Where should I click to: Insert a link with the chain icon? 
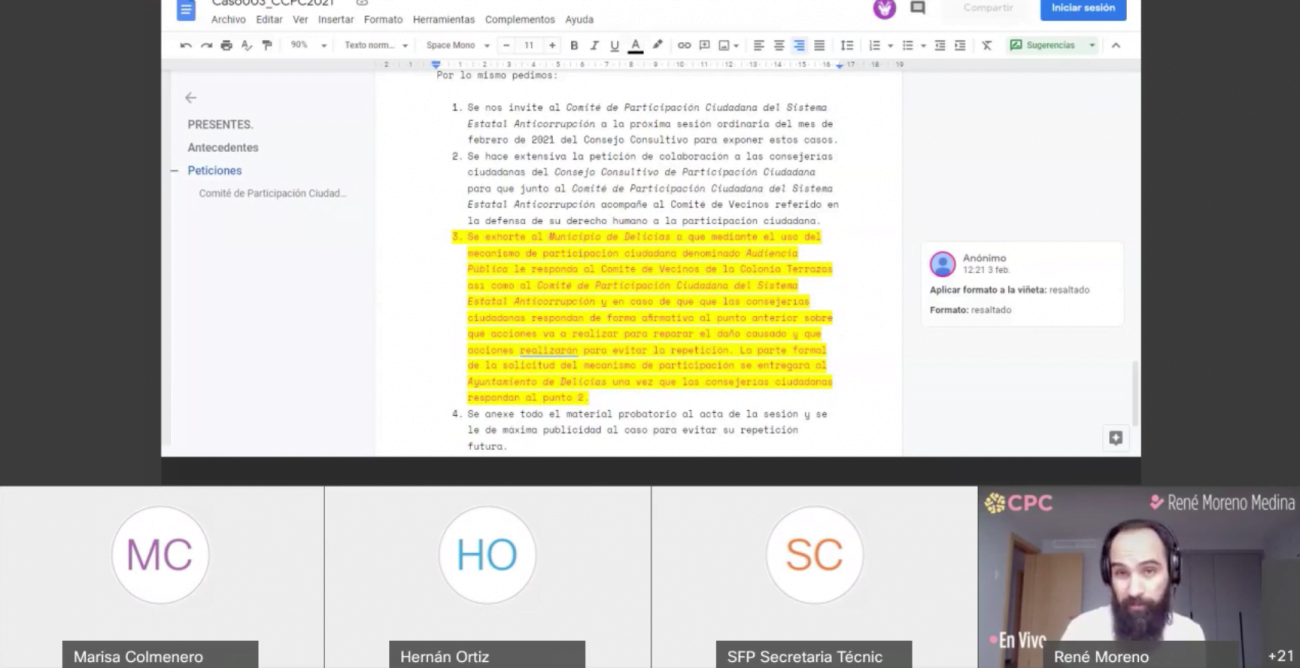click(x=684, y=45)
